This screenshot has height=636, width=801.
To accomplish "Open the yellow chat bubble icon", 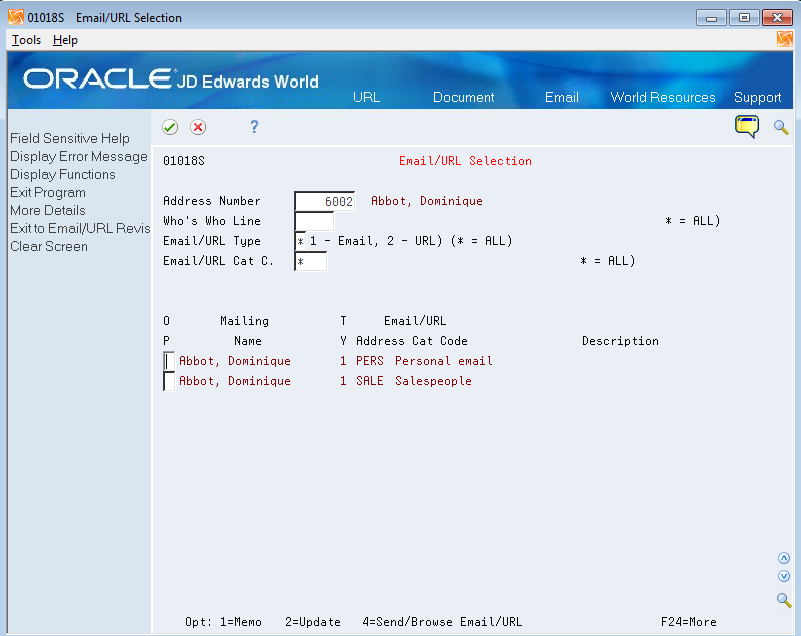I will pos(747,127).
